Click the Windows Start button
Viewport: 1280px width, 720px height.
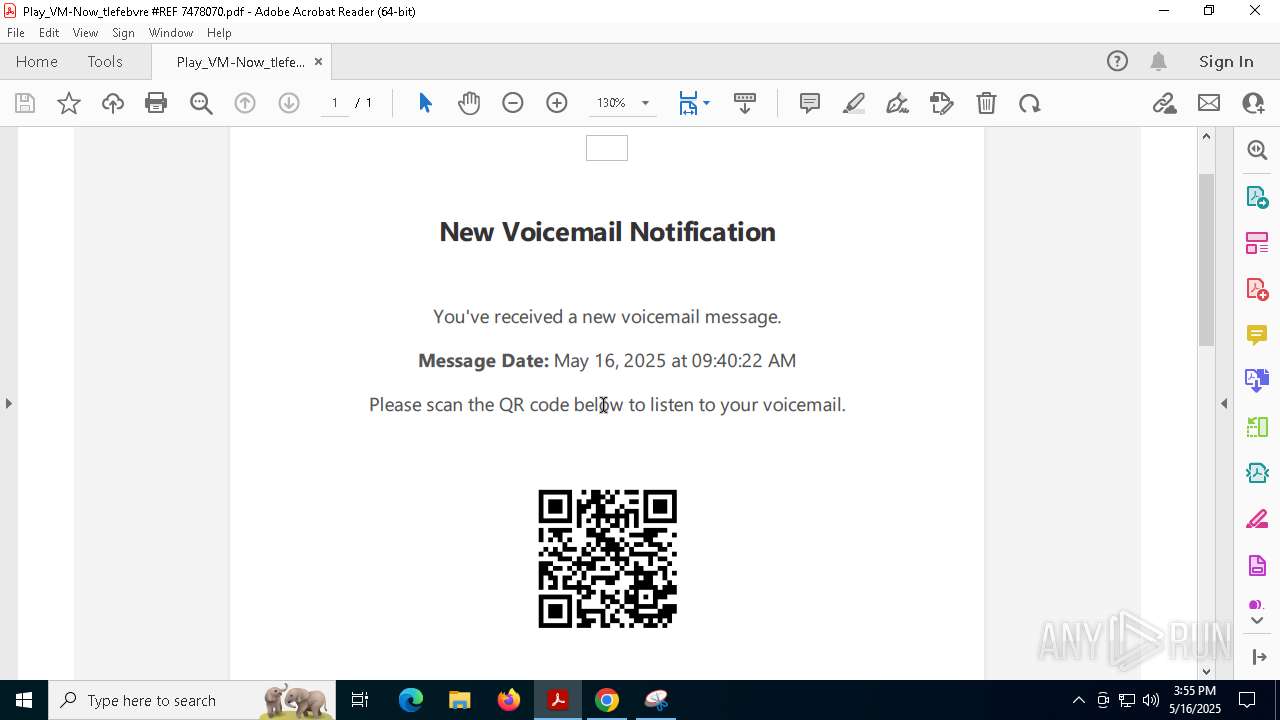pyautogui.click(x=24, y=700)
